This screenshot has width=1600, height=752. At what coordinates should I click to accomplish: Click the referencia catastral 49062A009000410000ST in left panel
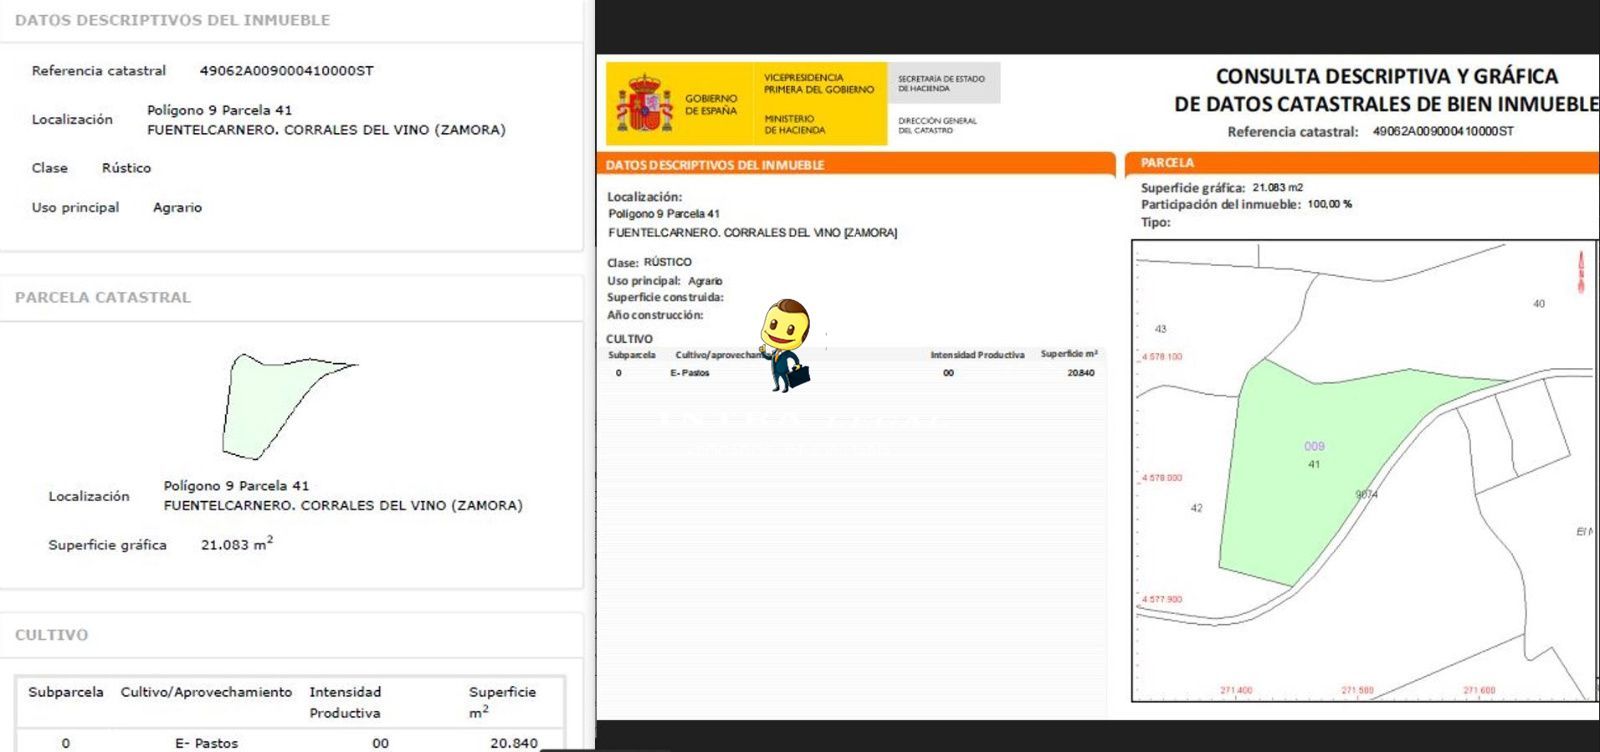pos(286,71)
